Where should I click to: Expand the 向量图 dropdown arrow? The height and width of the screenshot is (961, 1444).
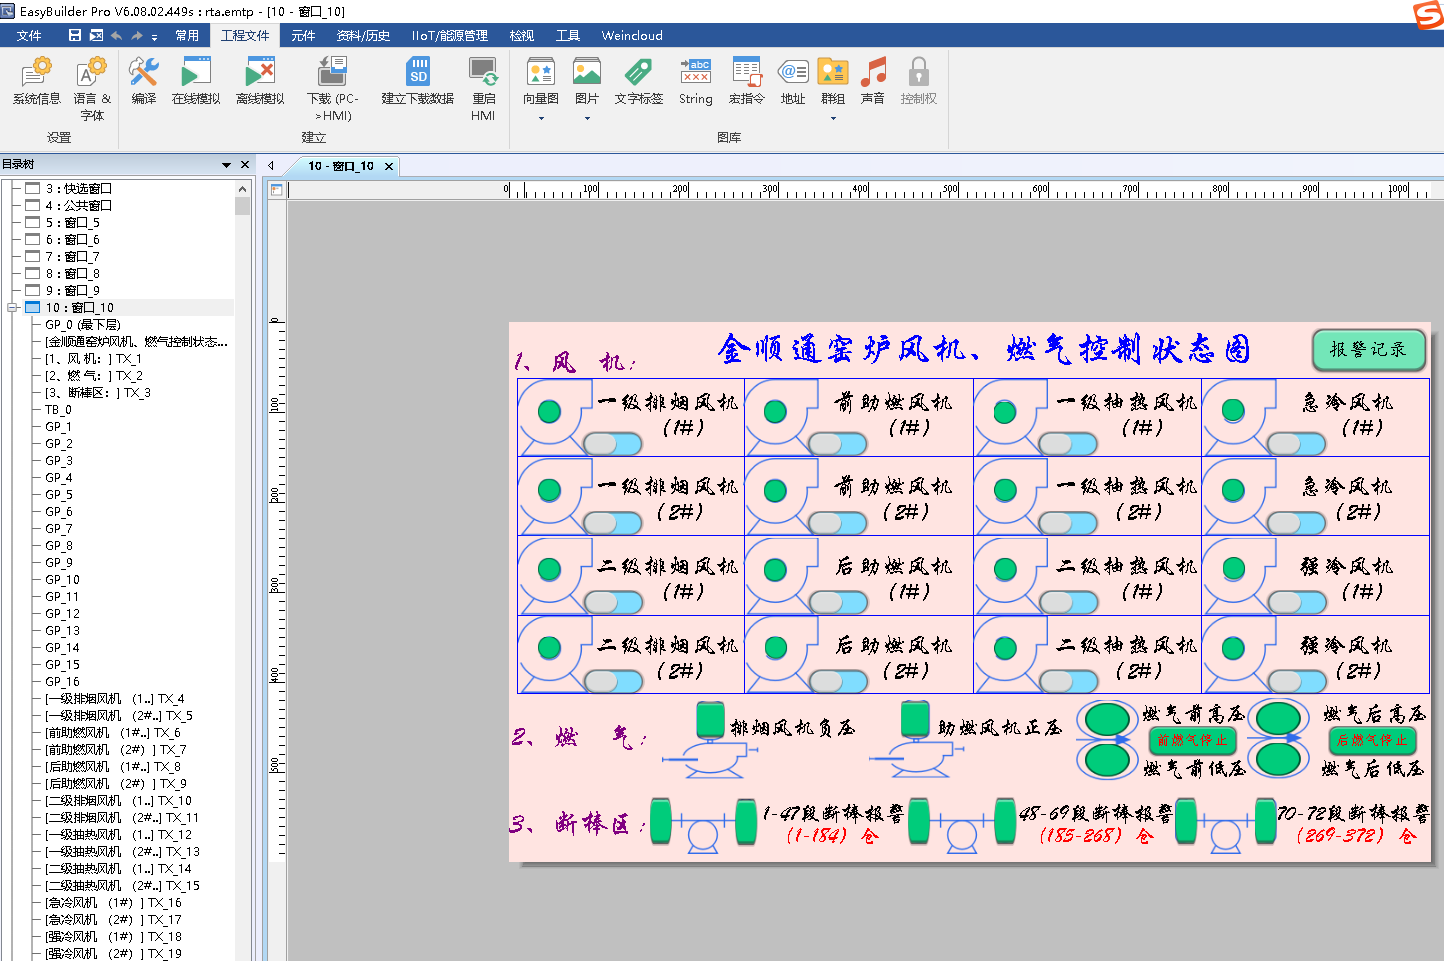541,118
